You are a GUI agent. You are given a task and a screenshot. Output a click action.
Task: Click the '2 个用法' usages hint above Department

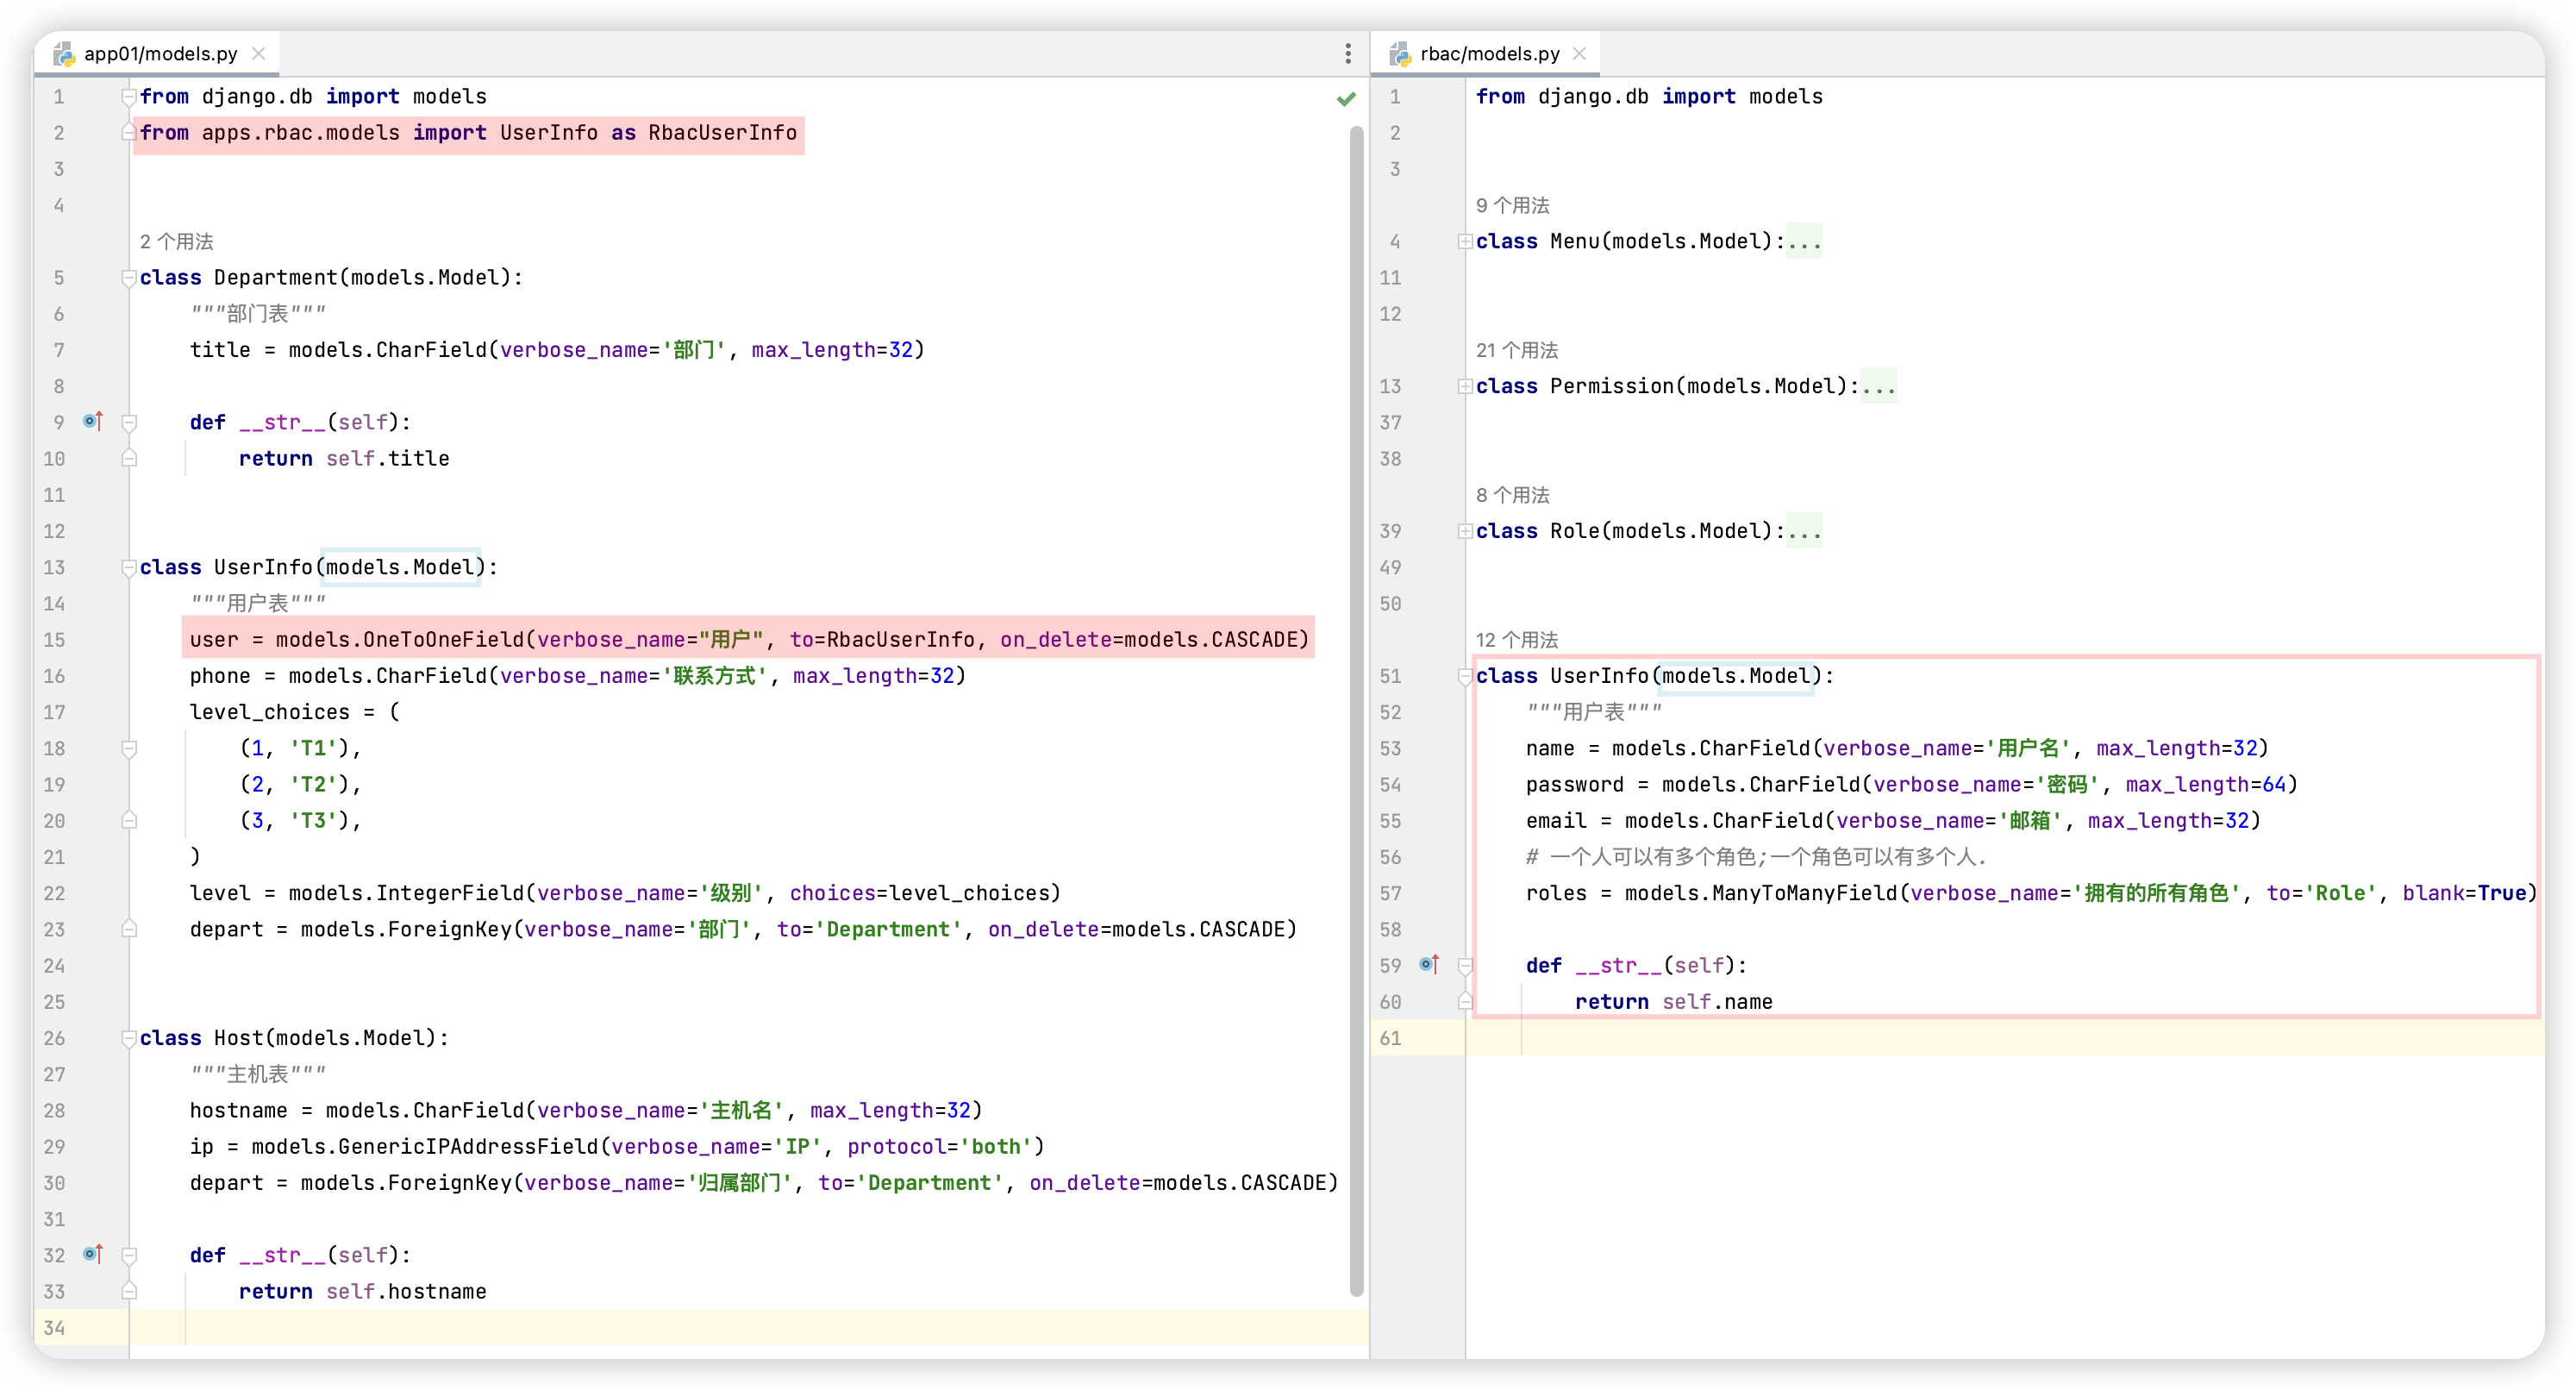(x=176, y=241)
